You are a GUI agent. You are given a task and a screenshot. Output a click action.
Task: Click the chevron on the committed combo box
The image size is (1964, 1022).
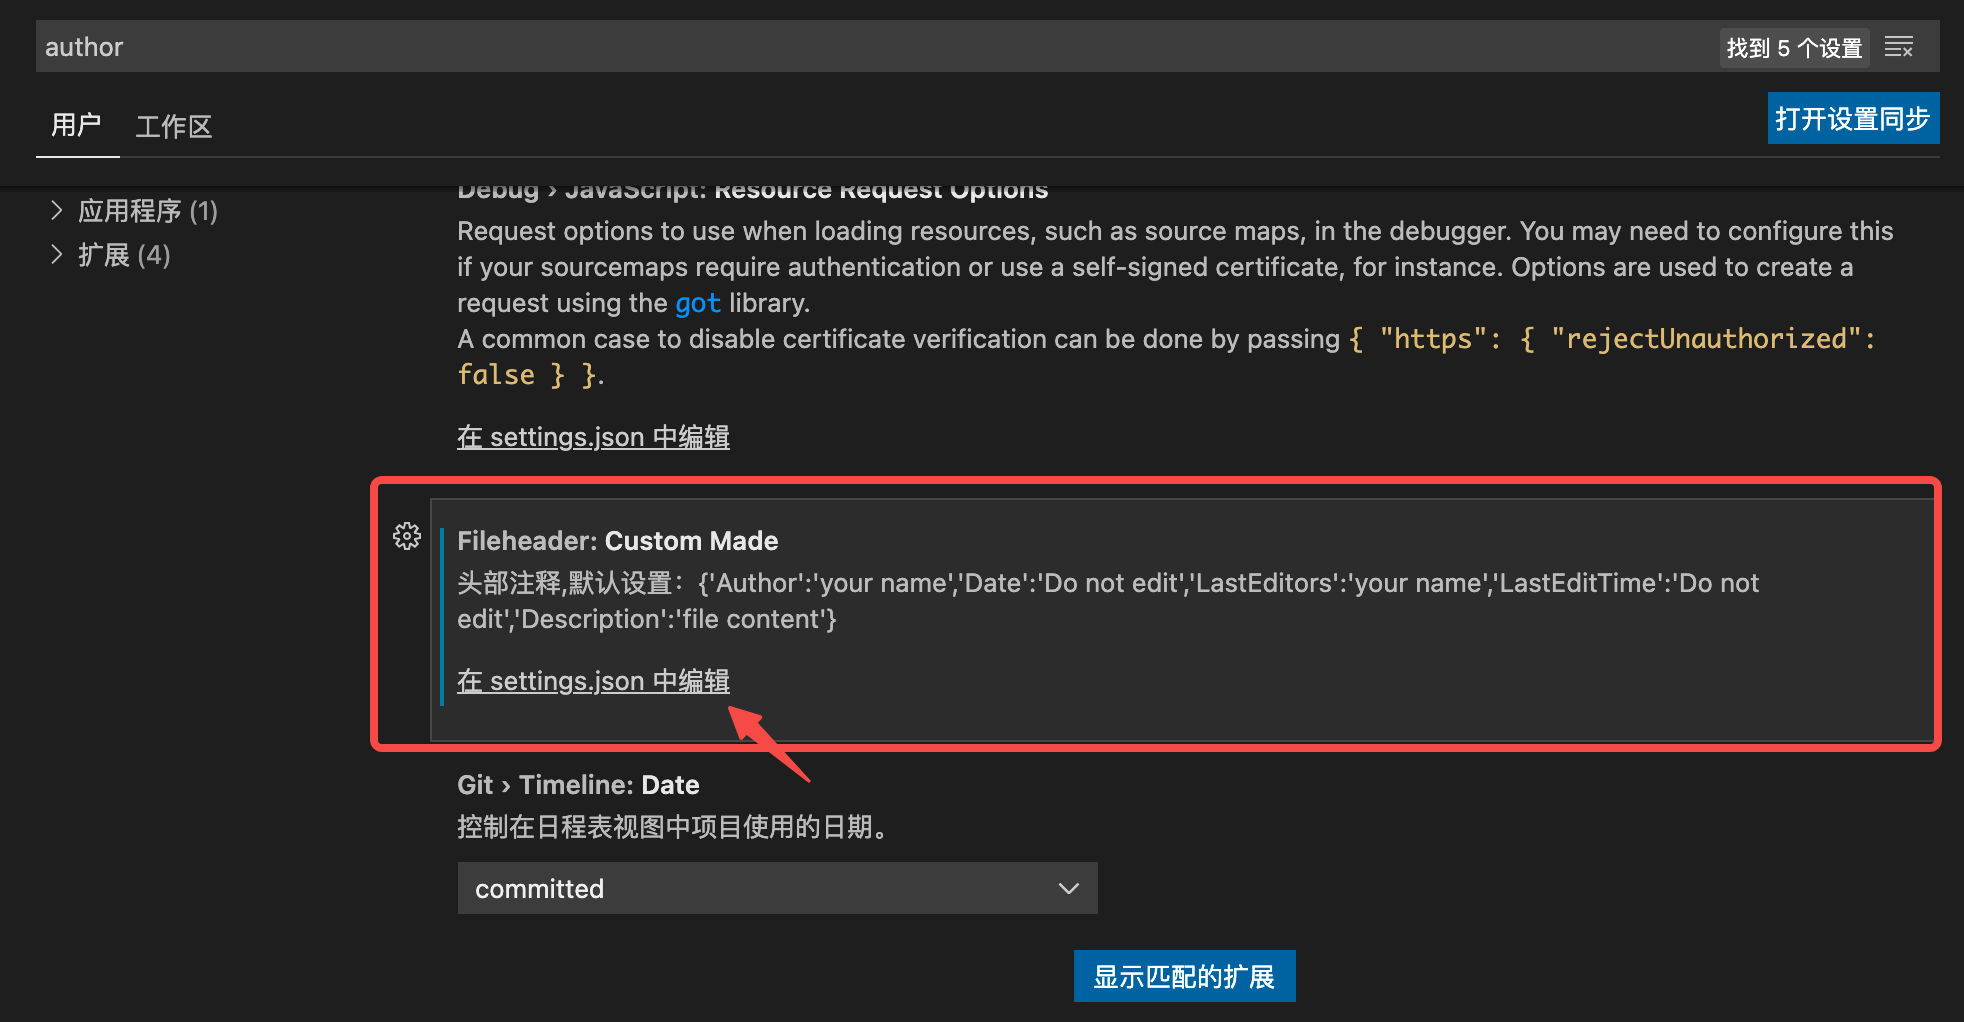point(1068,888)
